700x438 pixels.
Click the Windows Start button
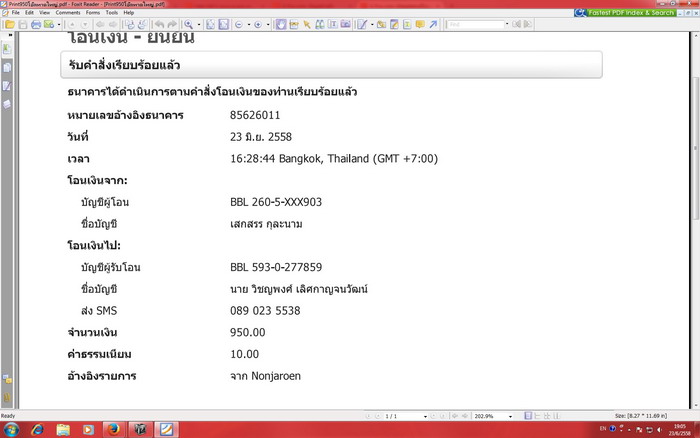click(x=9, y=429)
